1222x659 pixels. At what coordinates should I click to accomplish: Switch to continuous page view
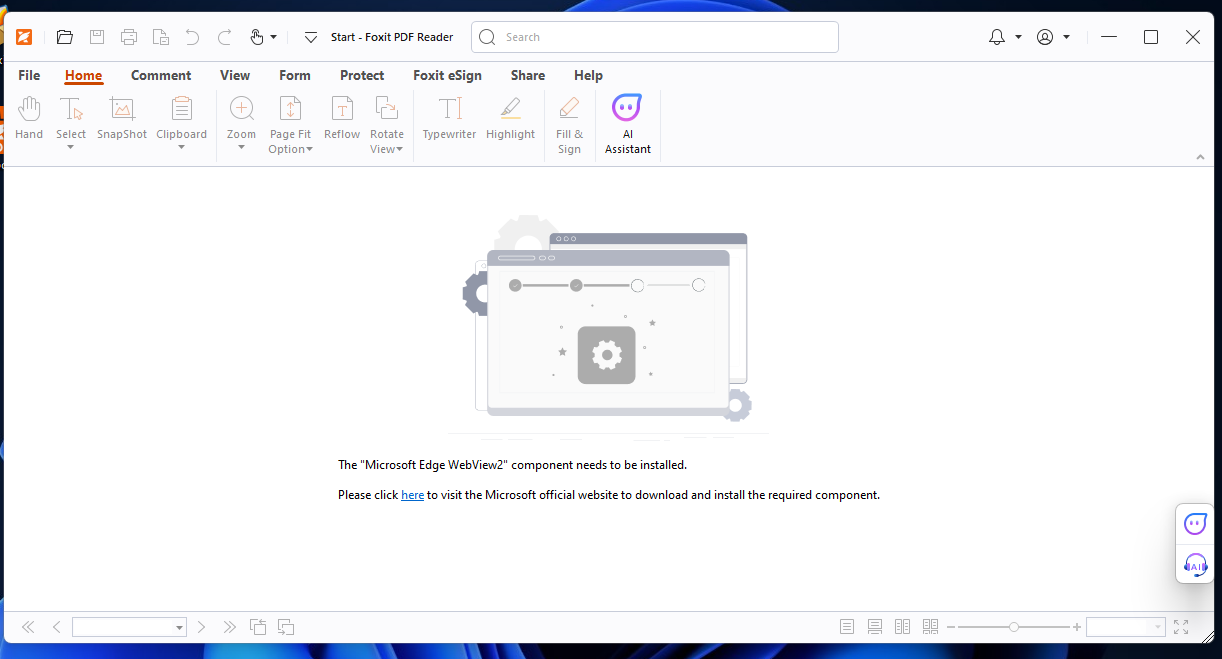[x=875, y=627]
